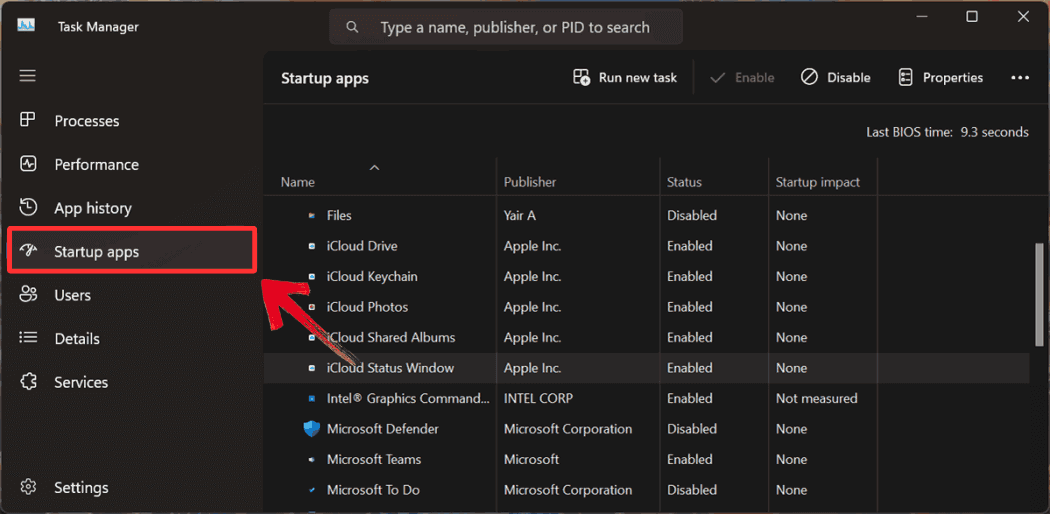Image resolution: width=1050 pixels, height=514 pixels.
Task: Select the iCloud Drive row
Action: tap(647, 246)
